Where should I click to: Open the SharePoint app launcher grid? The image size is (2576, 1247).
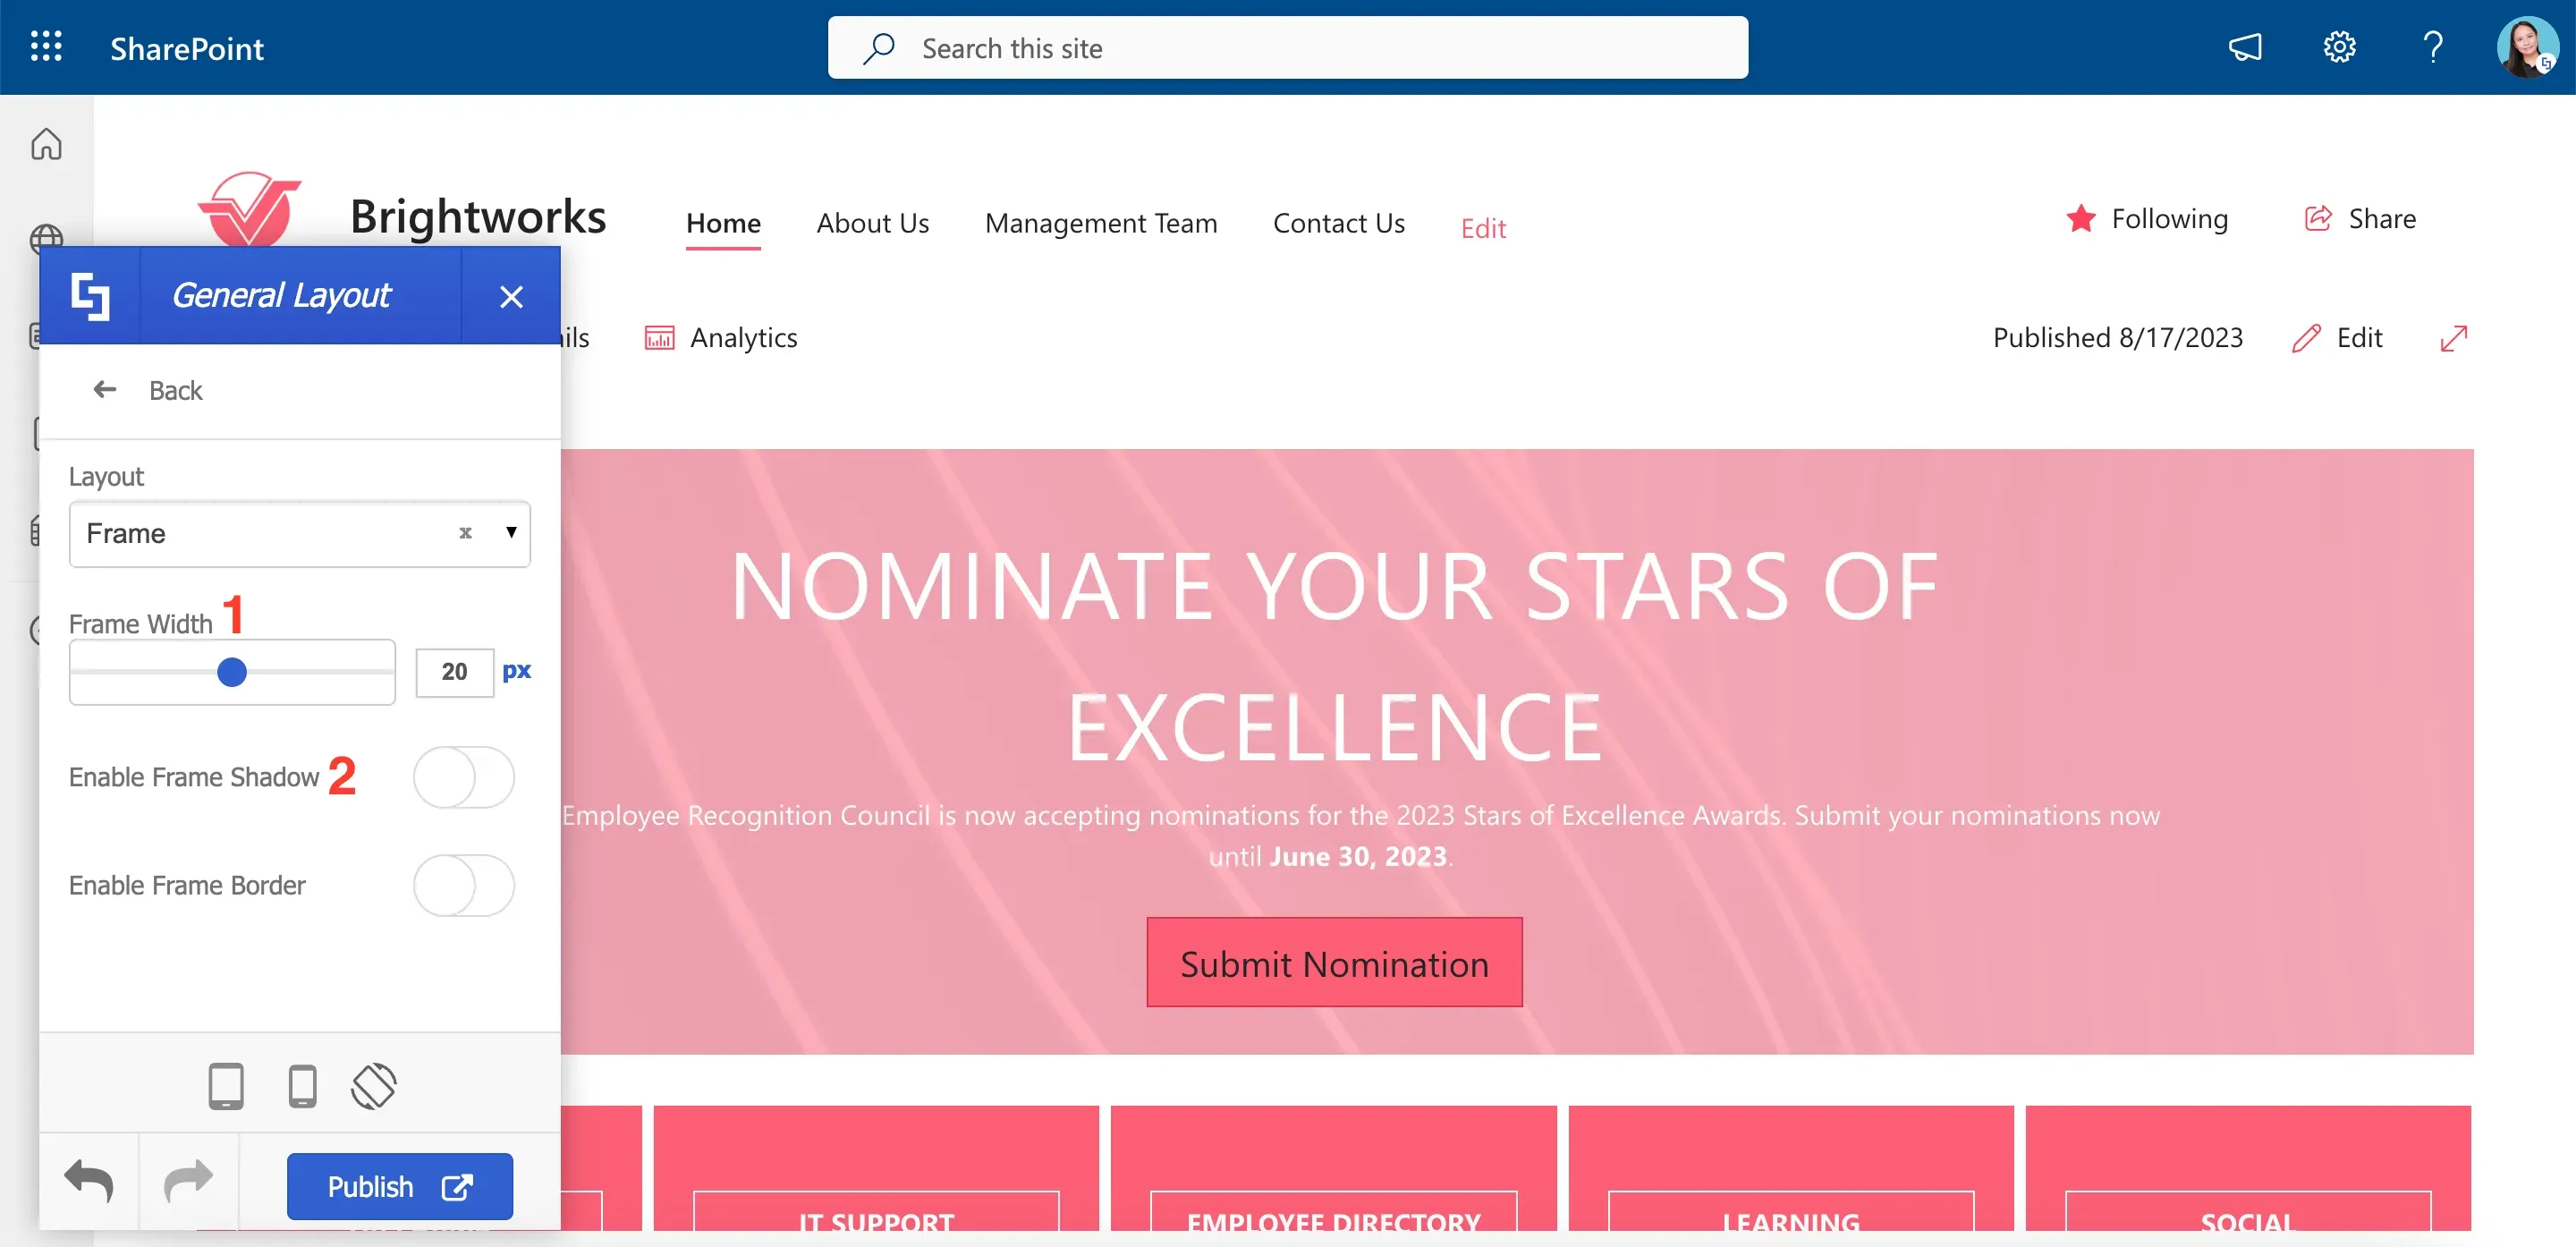(x=46, y=47)
